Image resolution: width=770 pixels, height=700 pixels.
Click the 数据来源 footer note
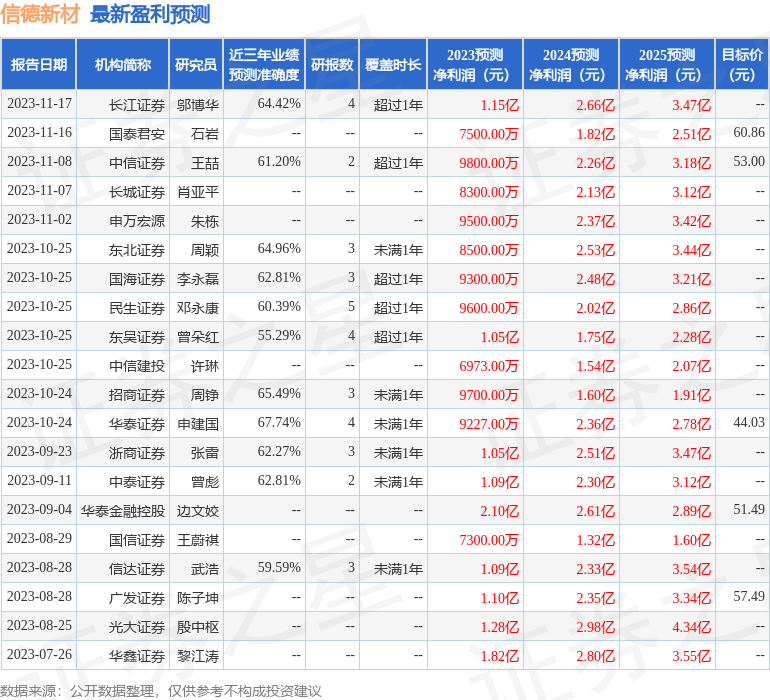point(161,691)
